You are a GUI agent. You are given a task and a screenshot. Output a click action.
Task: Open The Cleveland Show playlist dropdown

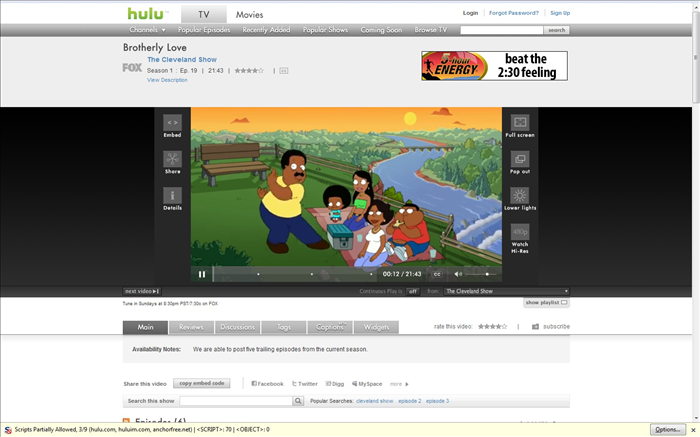coord(506,291)
